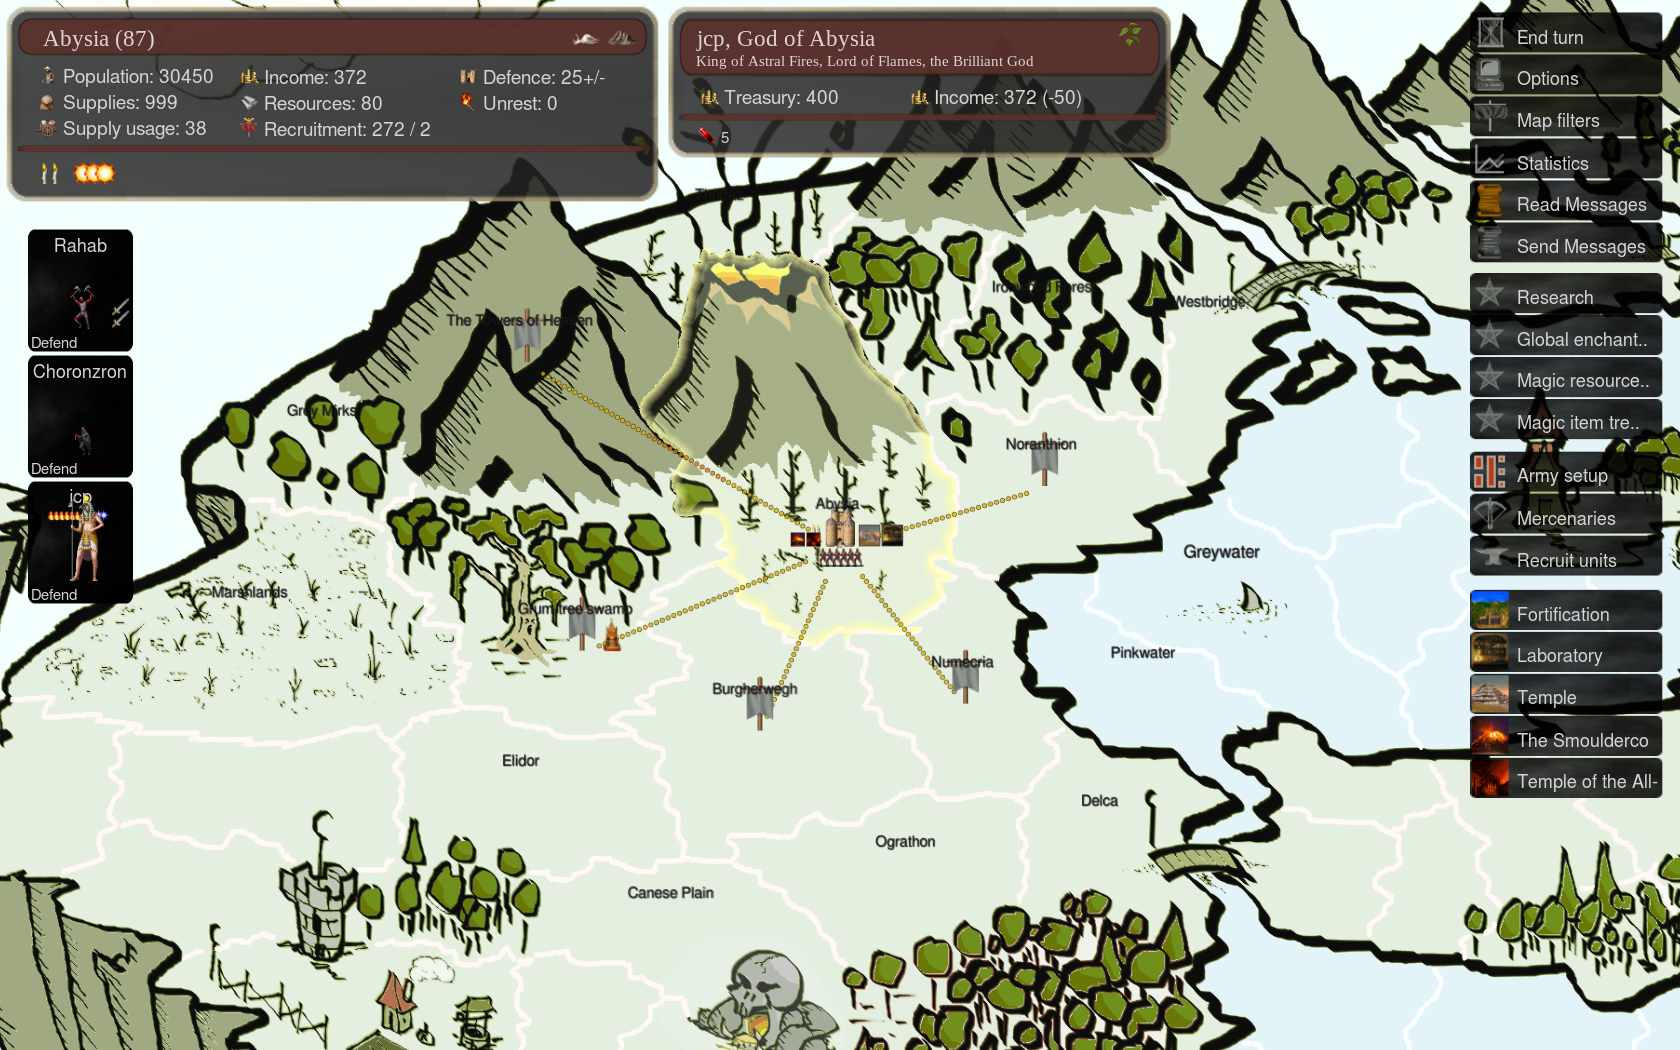This screenshot has width=1680, height=1050.
Task: Click the ship icon on Greywater
Action: (1251, 599)
